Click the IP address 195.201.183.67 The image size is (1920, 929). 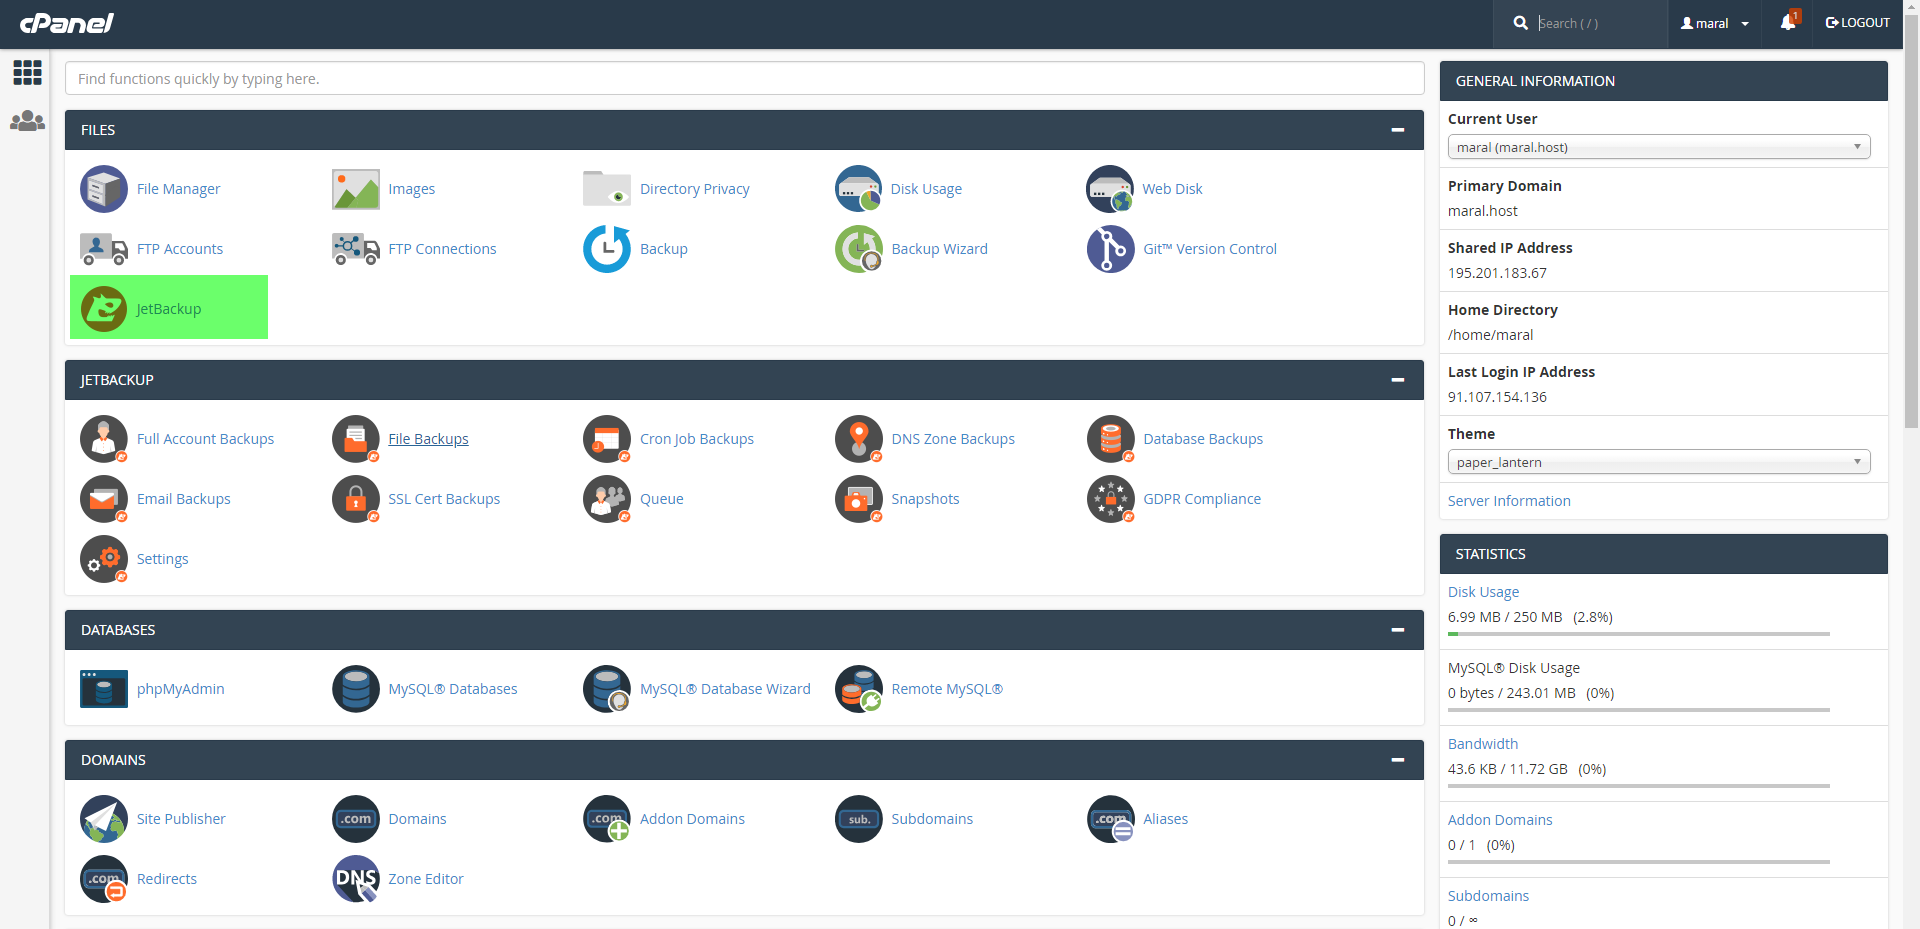coord(1497,273)
